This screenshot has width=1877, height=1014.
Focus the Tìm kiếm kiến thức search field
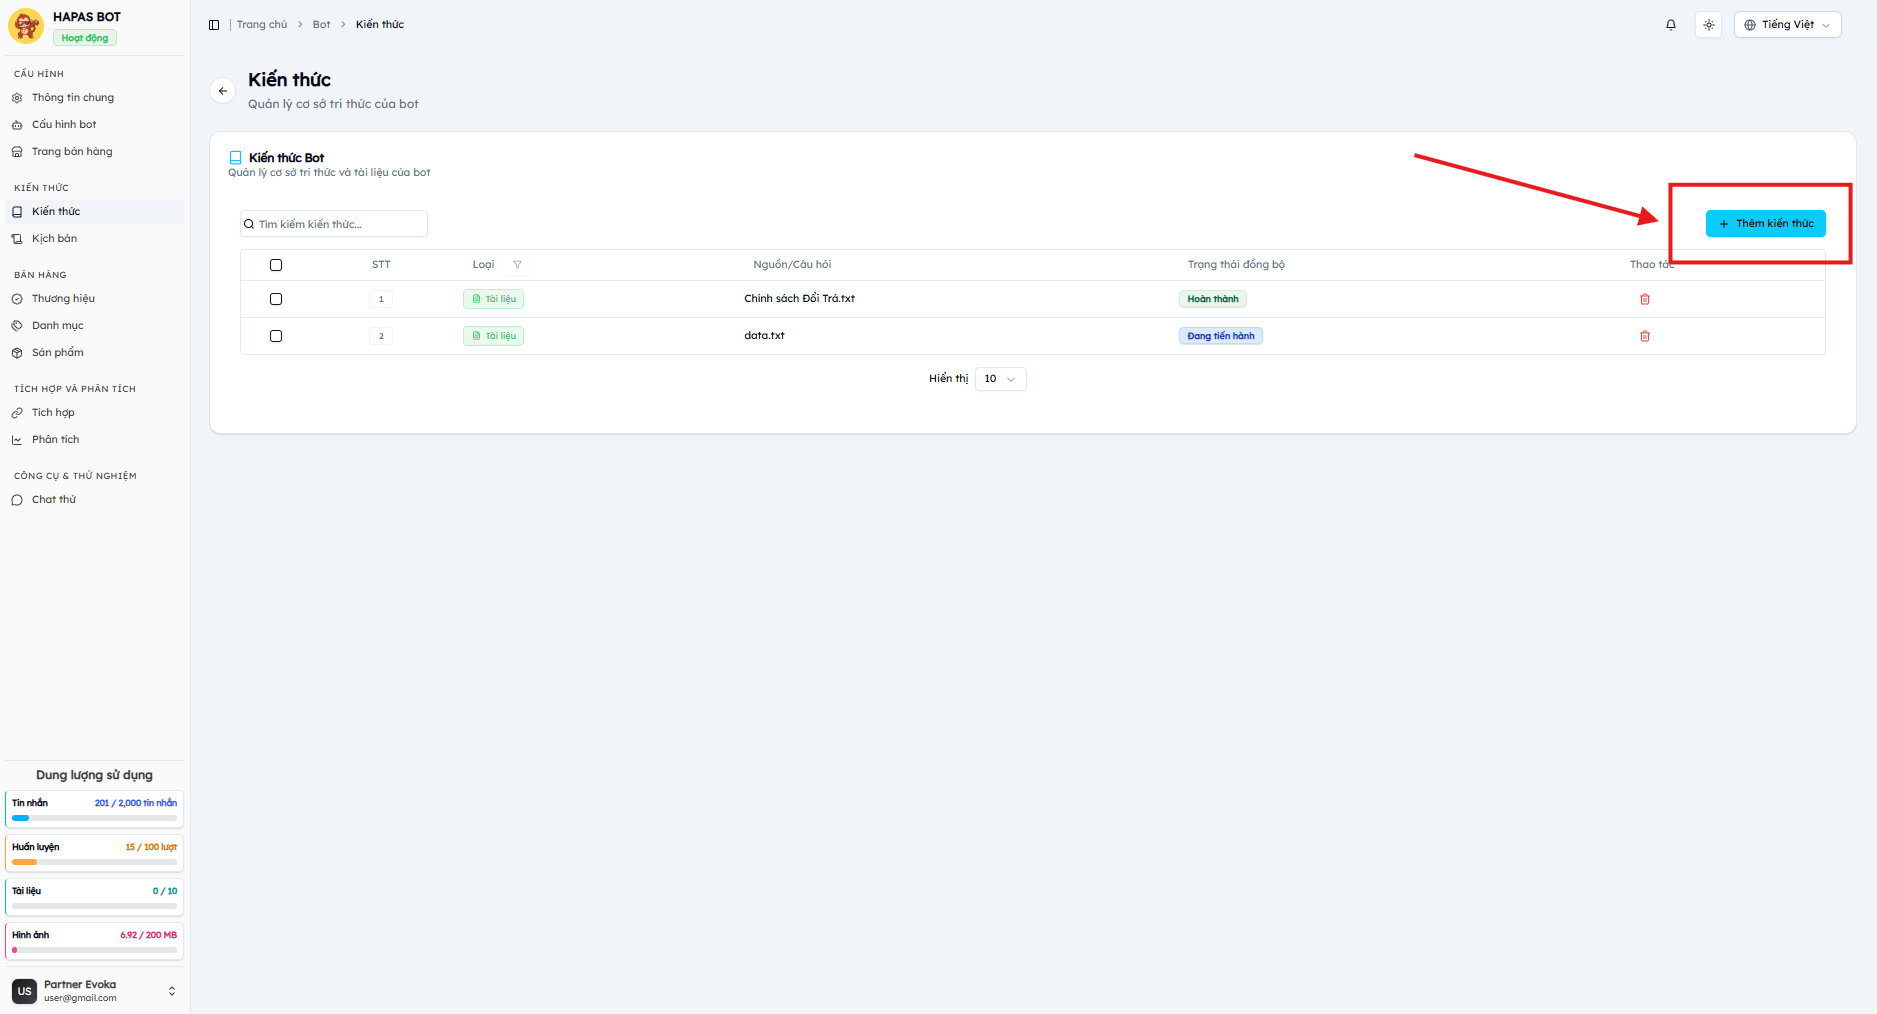point(334,224)
